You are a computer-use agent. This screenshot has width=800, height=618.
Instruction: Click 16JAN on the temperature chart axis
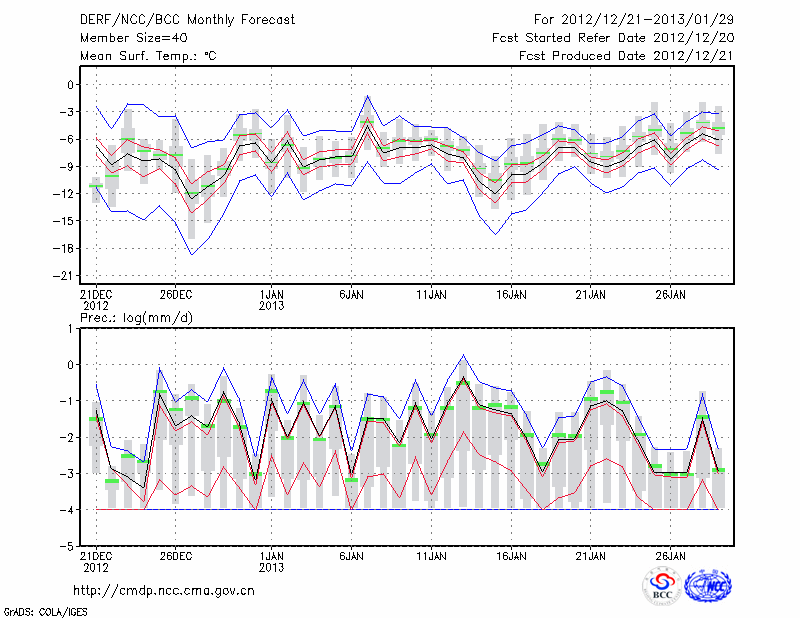click(x=511, y=295)
